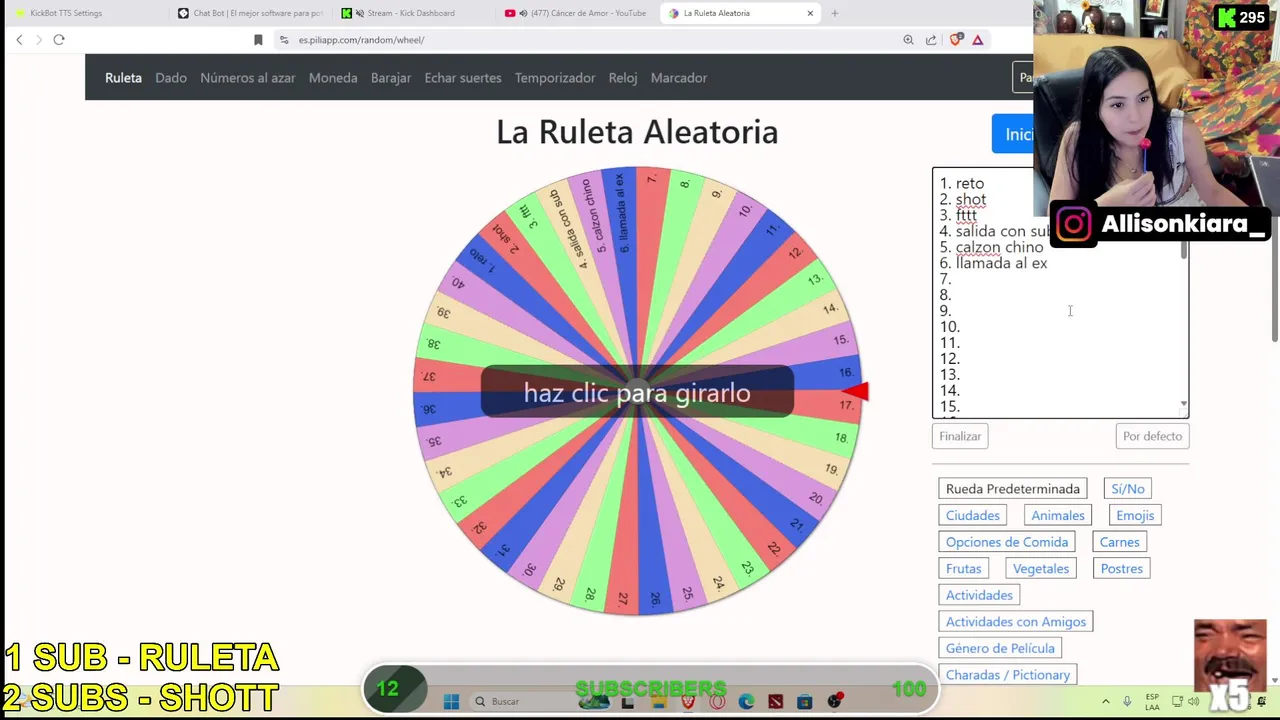The height and width of the screenshot is (720, 1280).
Task: Click the 'shot' entry line
Action: point(971,199)
